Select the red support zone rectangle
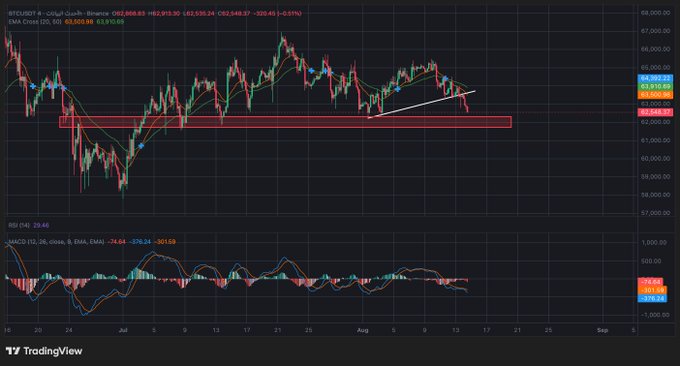680x366 pixels. 285,122
